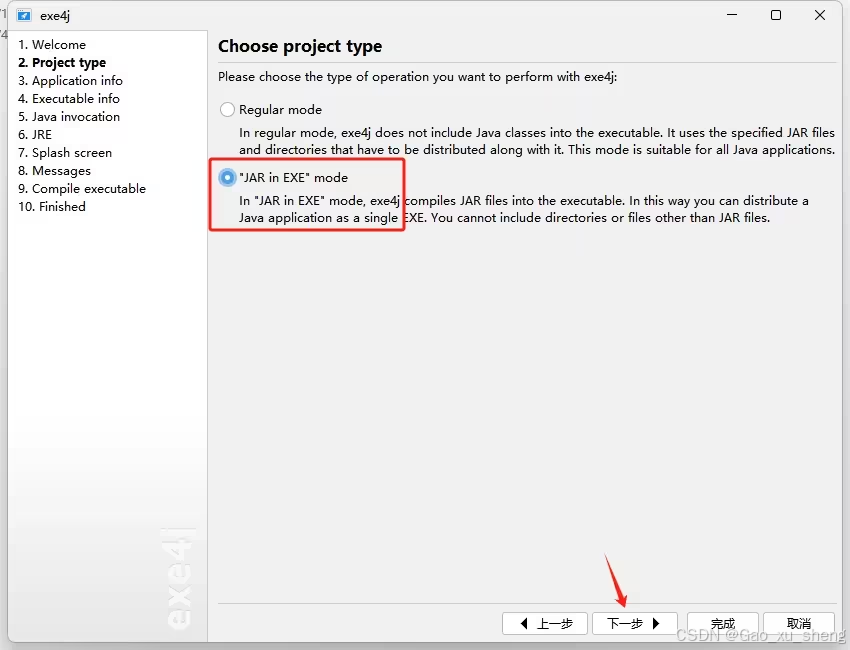This screenshot has height=650, width=850.
Task: Select the "JAR in EXE" mode radio button
Action: pos(227,177)
